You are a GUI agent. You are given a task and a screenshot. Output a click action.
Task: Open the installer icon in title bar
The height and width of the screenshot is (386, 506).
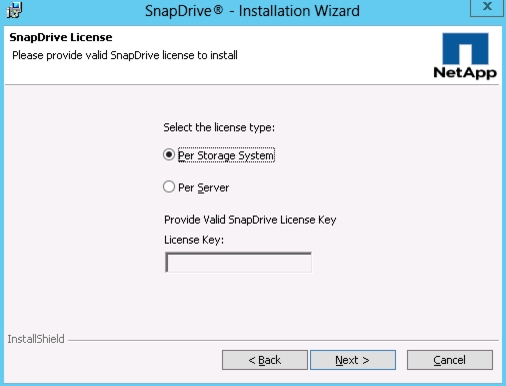pyautogui.click(x=14, y=10)
